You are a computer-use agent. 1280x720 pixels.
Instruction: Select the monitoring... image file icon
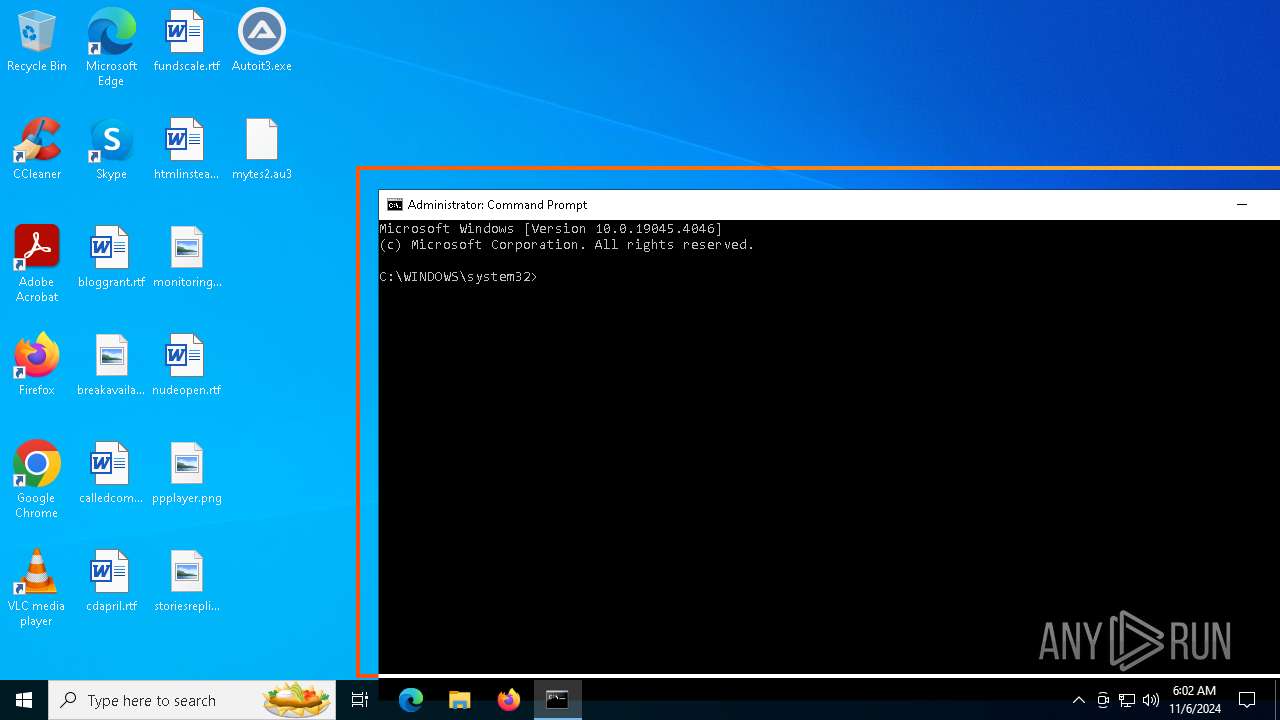pyautogui.click(x=187, y=258)
